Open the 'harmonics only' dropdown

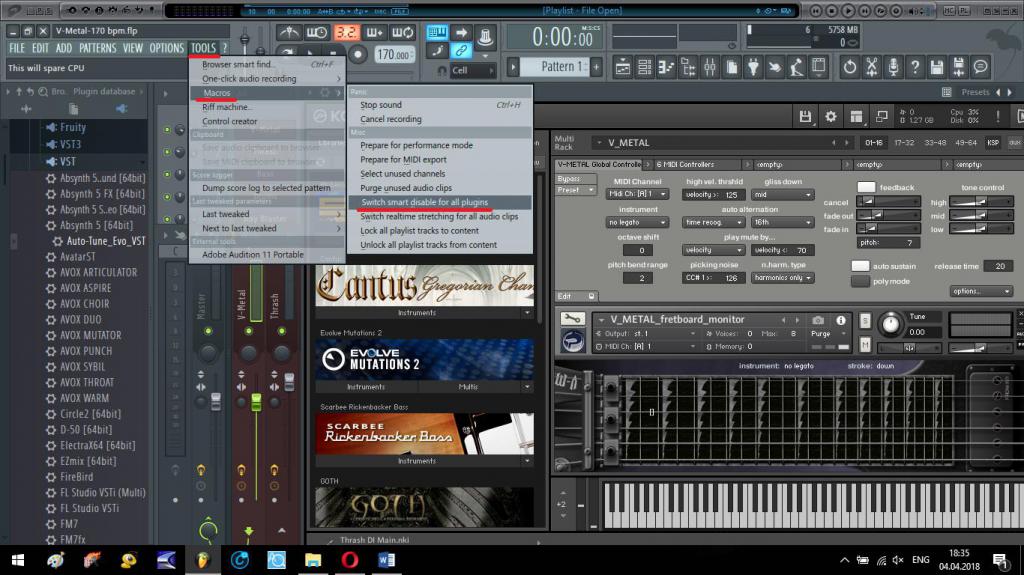coord(782,278)
